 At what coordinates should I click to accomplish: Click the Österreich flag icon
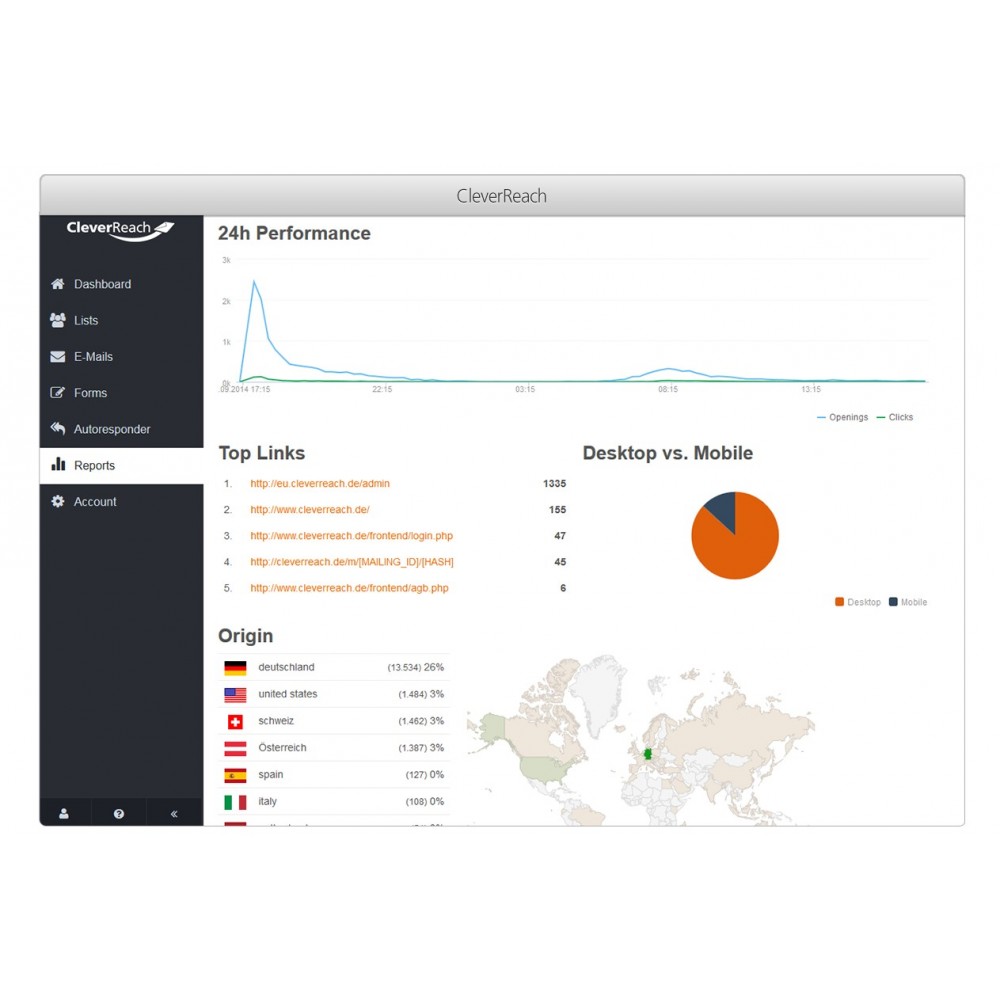[235, 748]
